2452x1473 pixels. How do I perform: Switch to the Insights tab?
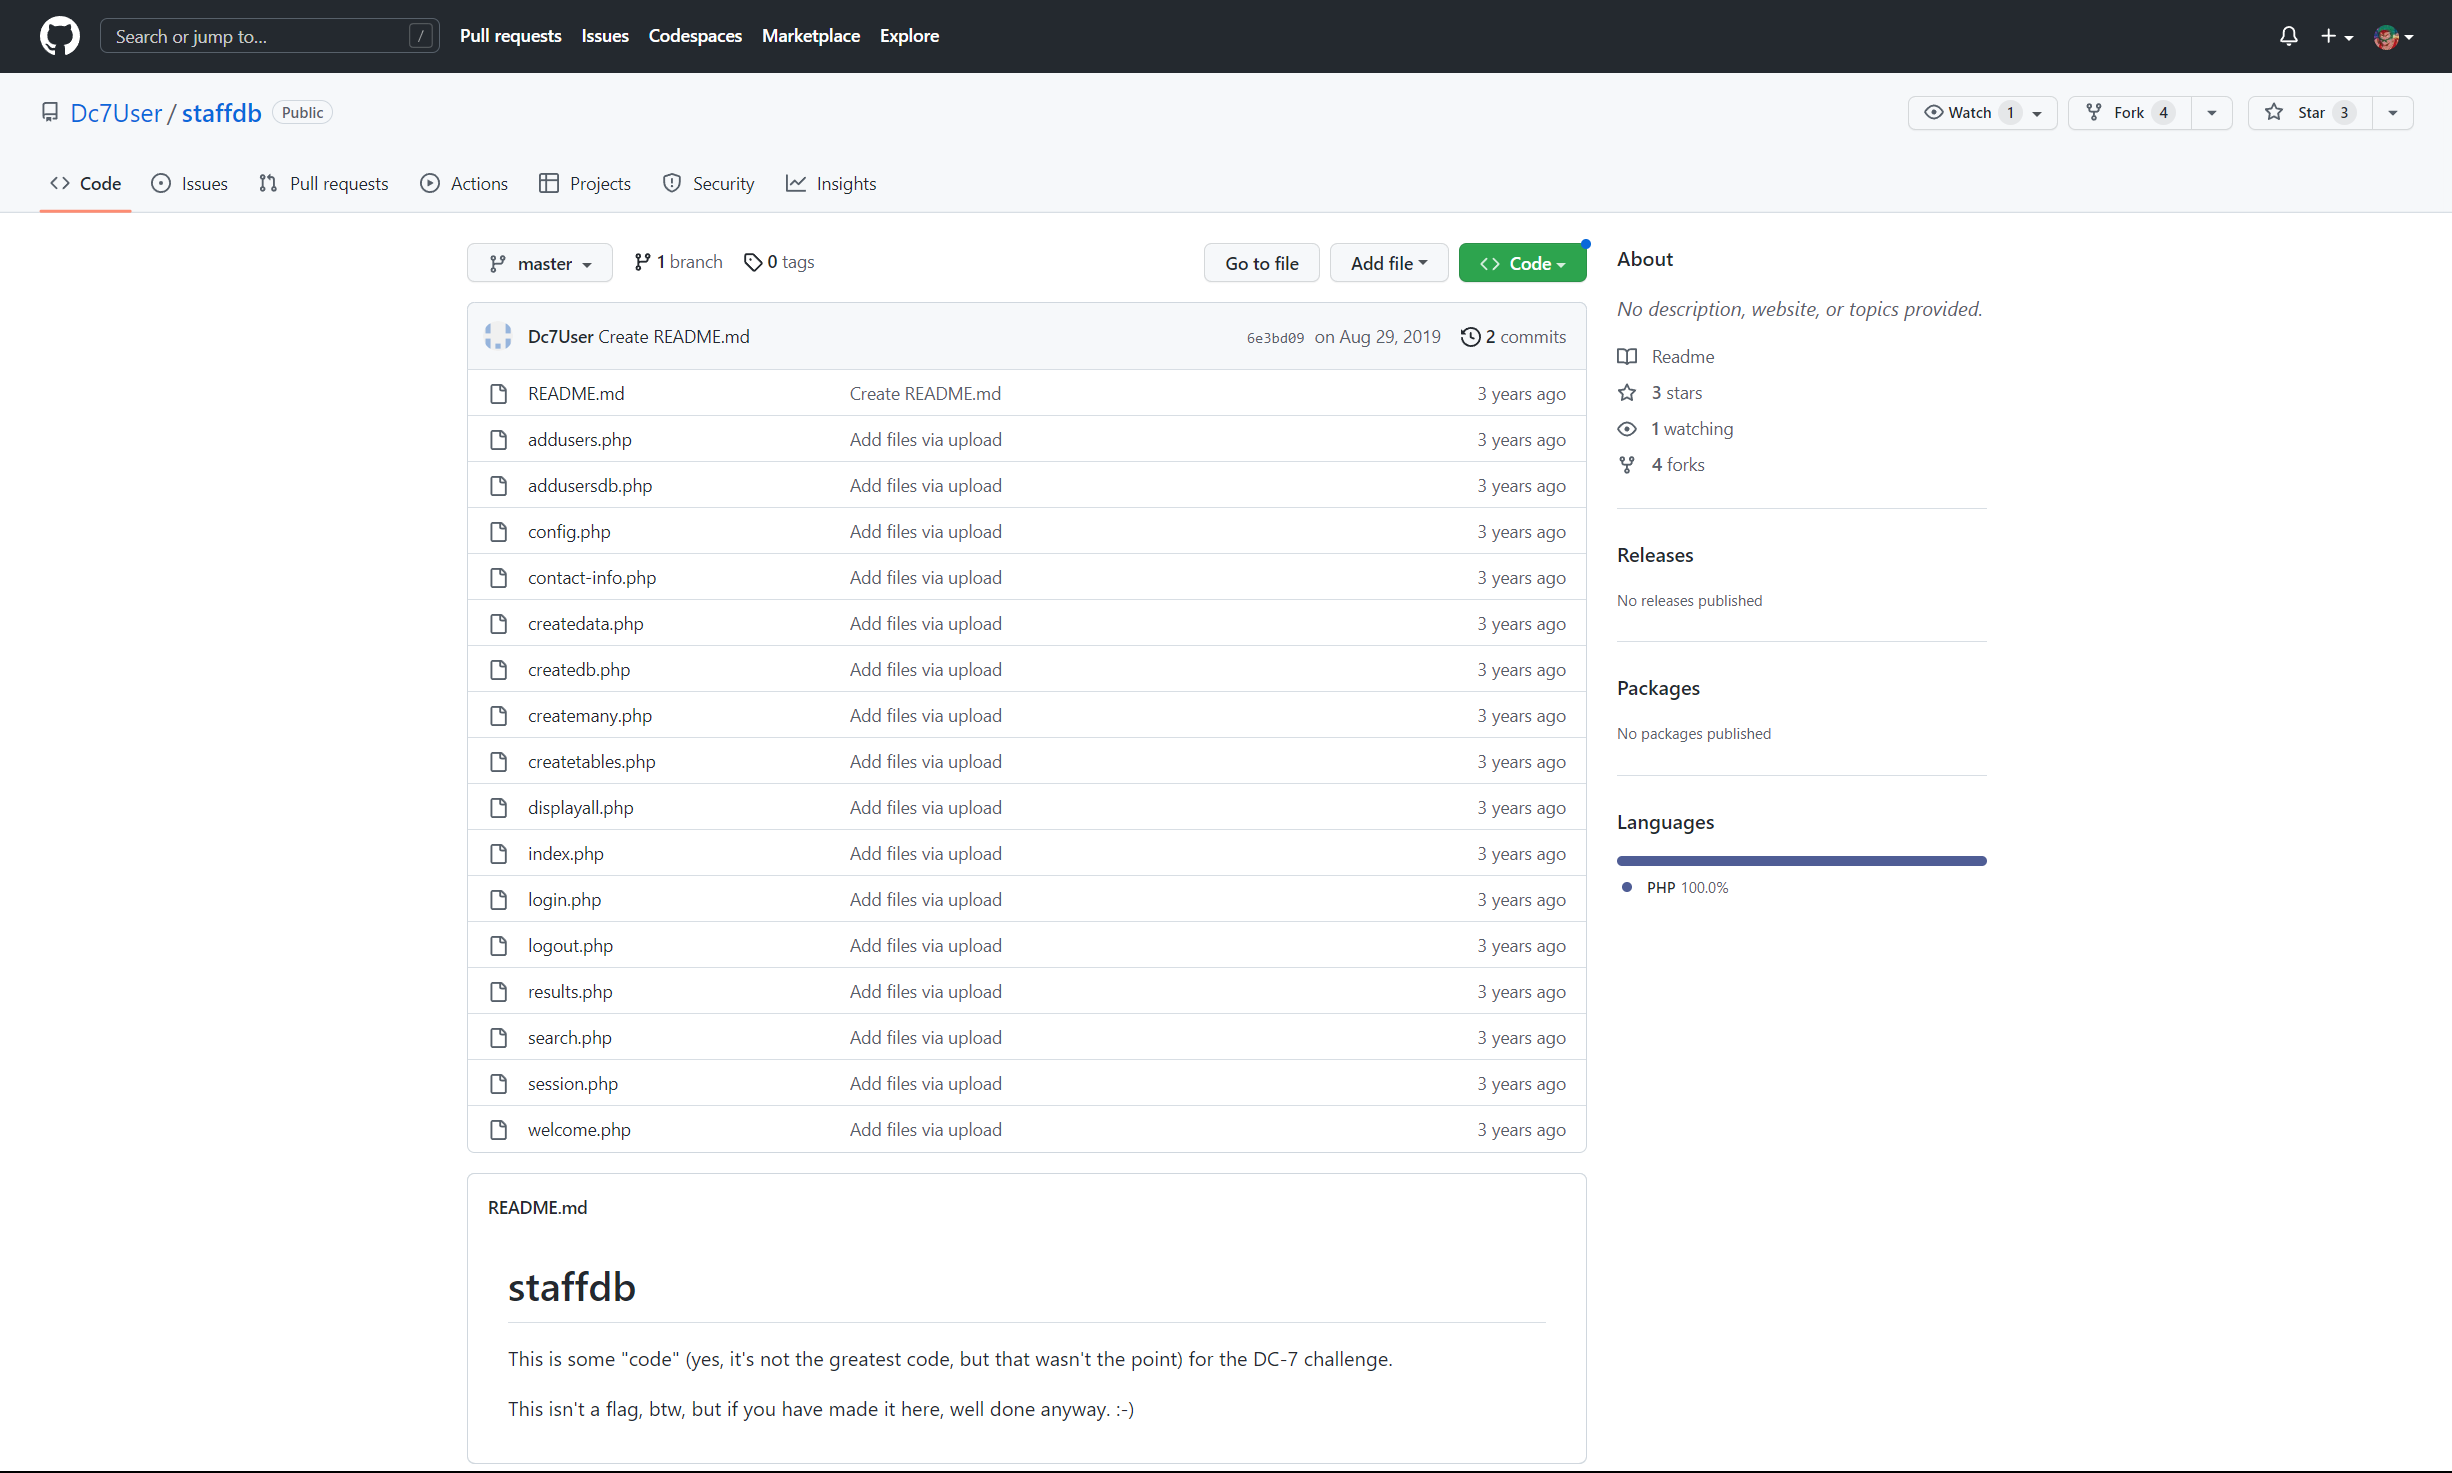coord(831,183)
